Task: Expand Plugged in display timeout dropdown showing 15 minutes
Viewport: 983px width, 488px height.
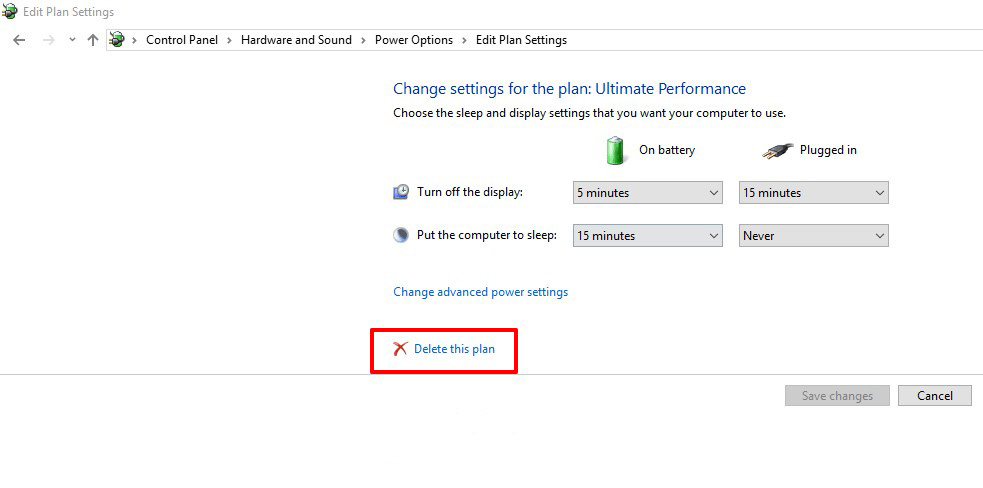Action: 813,193
